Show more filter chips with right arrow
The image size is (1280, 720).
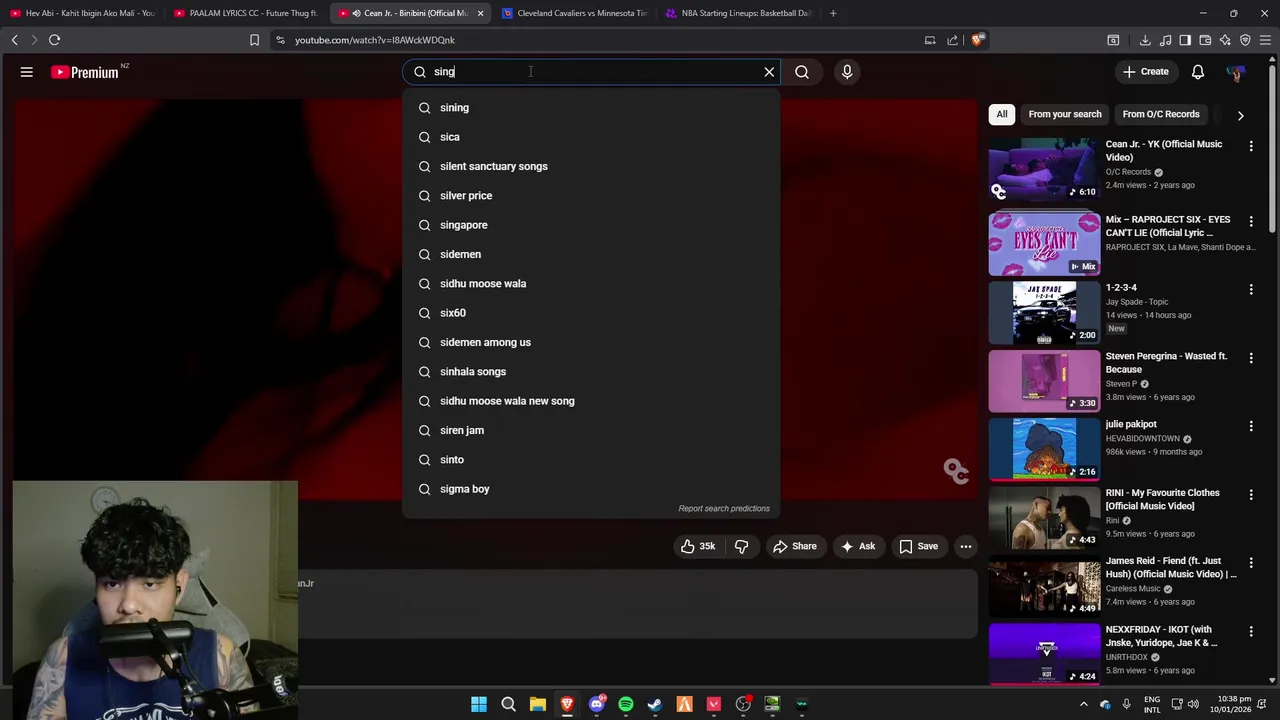point(1240,115)
